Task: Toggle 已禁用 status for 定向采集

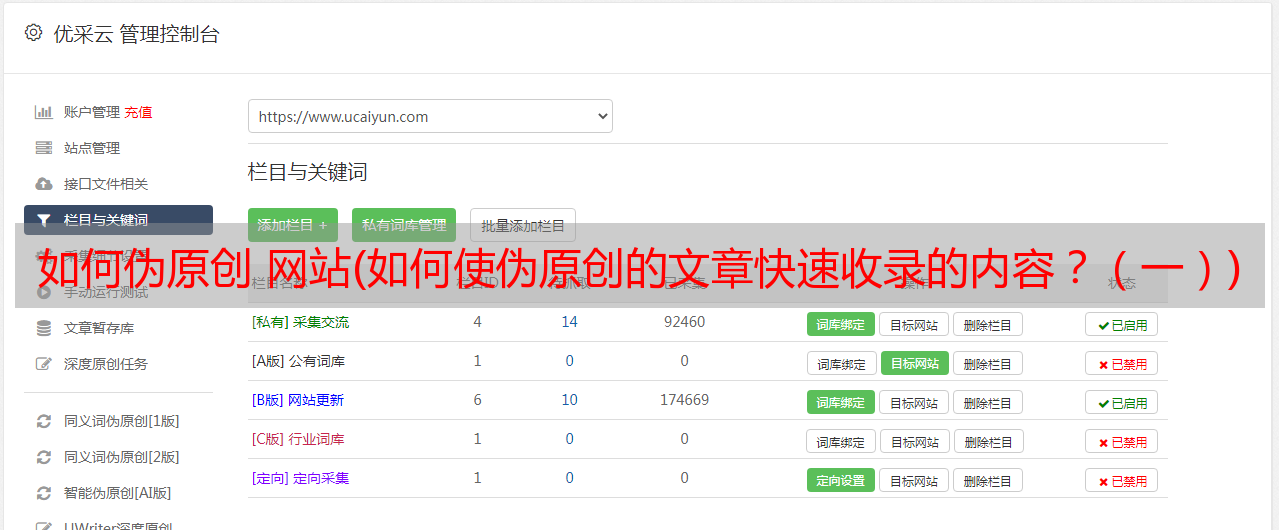Action: pos(1122,480)
